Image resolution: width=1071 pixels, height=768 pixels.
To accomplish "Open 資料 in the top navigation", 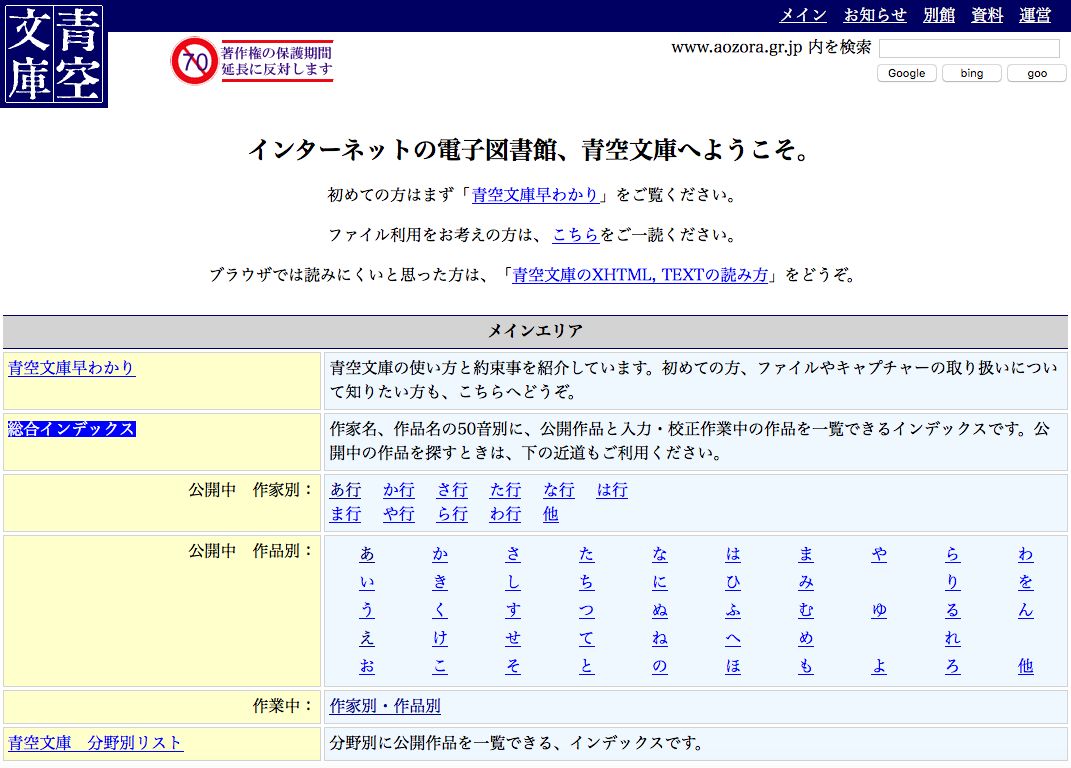I will click(x=987, y=15).
